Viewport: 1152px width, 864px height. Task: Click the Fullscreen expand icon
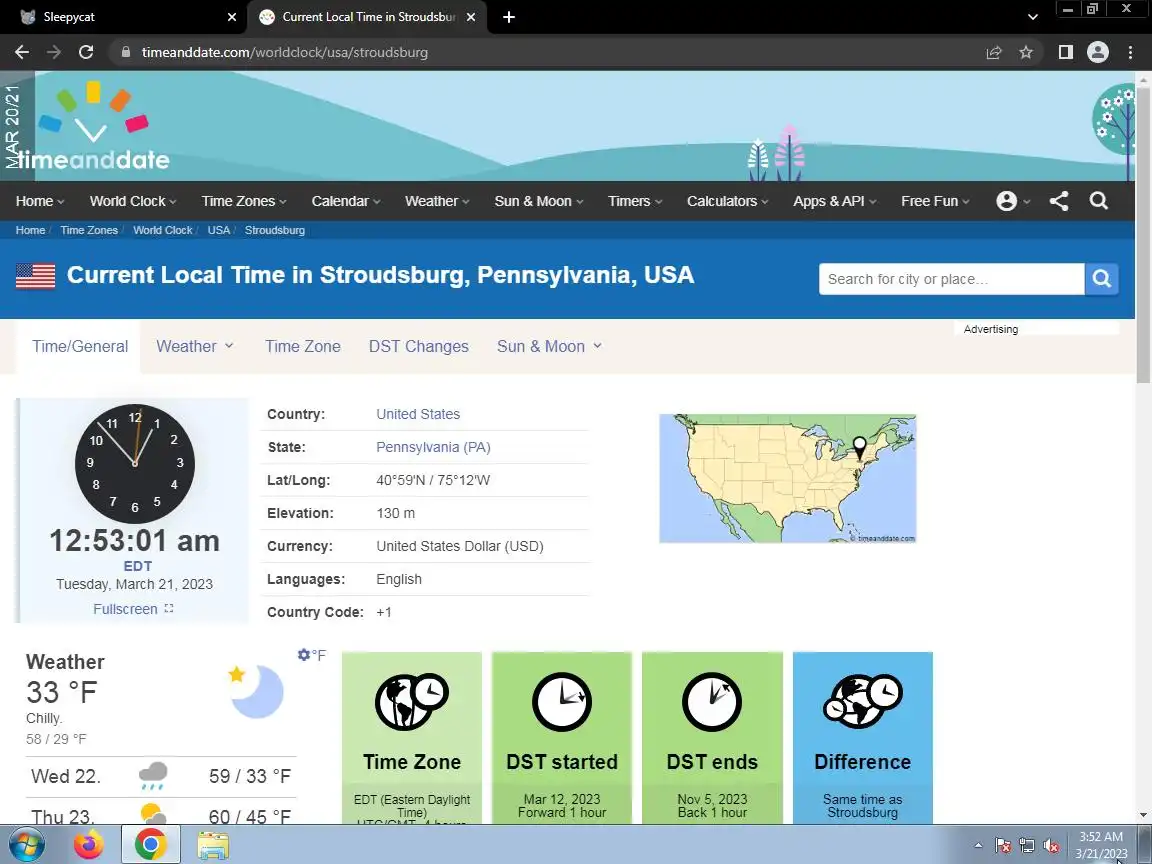point(169,608)
